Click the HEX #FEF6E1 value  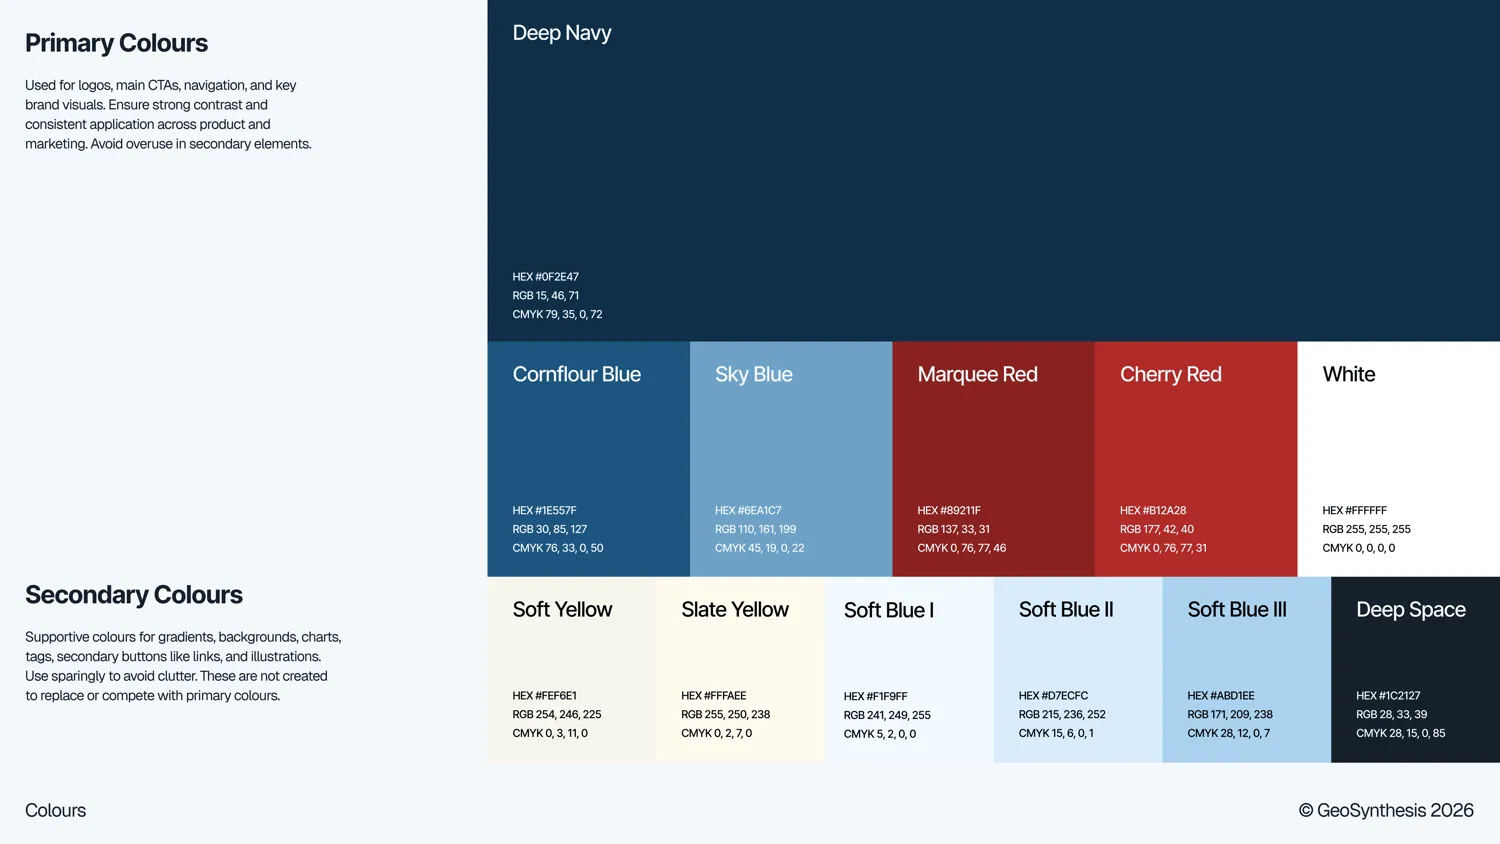tap(545, 696)
